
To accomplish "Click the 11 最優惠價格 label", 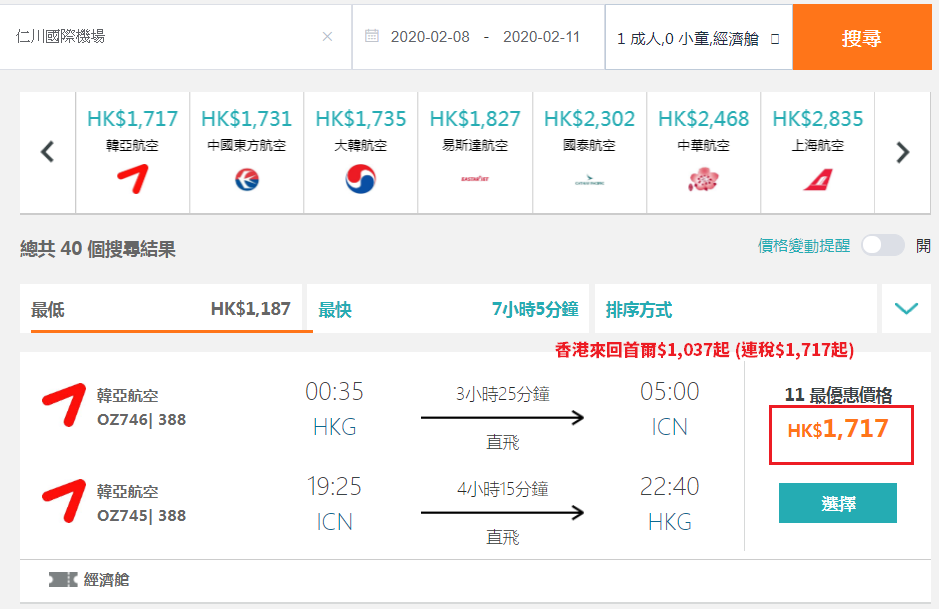I will 838,395.
